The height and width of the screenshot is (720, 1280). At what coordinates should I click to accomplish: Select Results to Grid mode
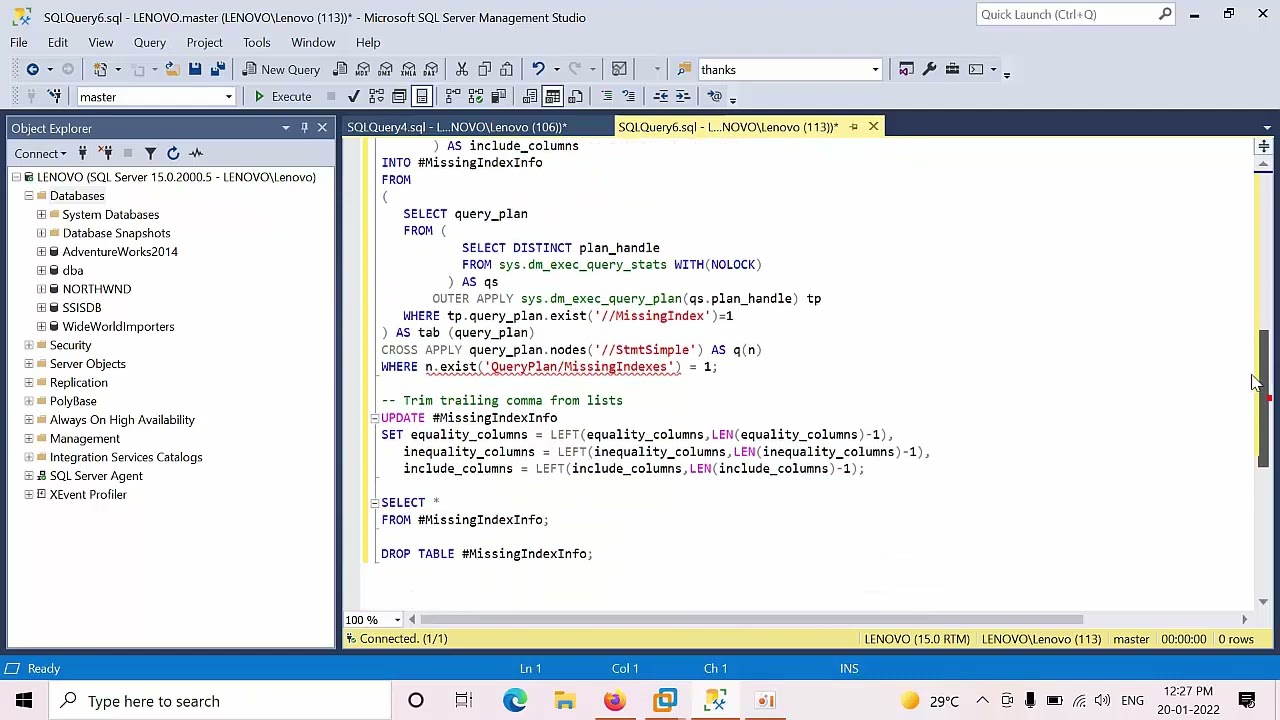click(x=553, y=96)
